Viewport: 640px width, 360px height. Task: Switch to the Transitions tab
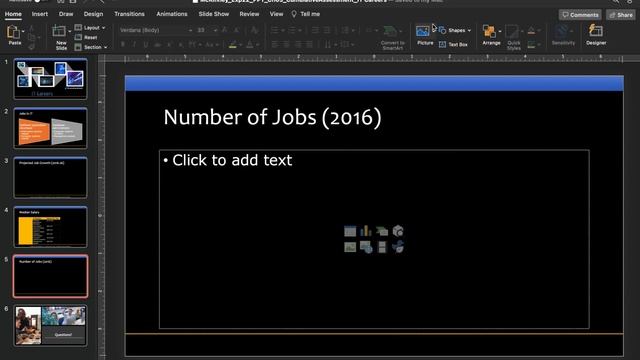129,14
